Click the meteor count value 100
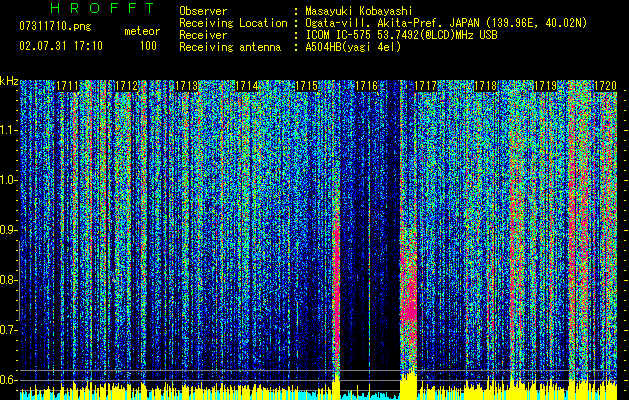The height and width of the screenshot is (400, 629). point(148,46)
